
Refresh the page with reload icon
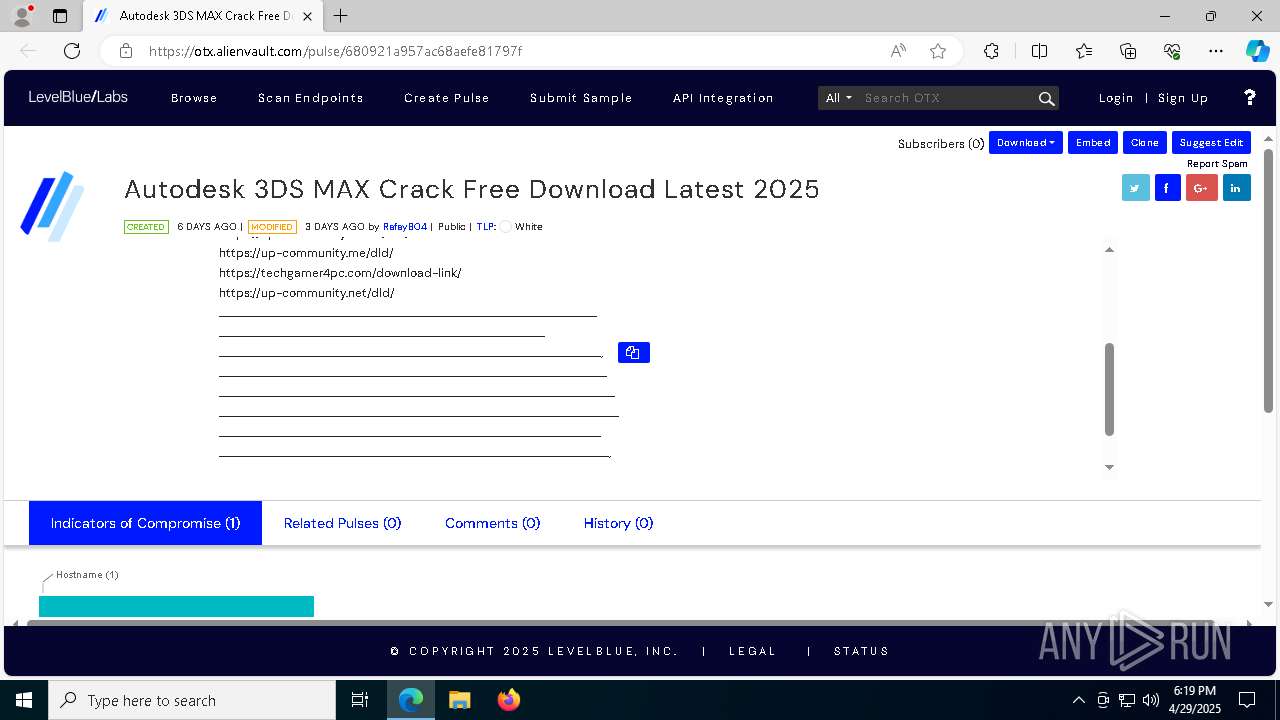[x=72, y=51]
